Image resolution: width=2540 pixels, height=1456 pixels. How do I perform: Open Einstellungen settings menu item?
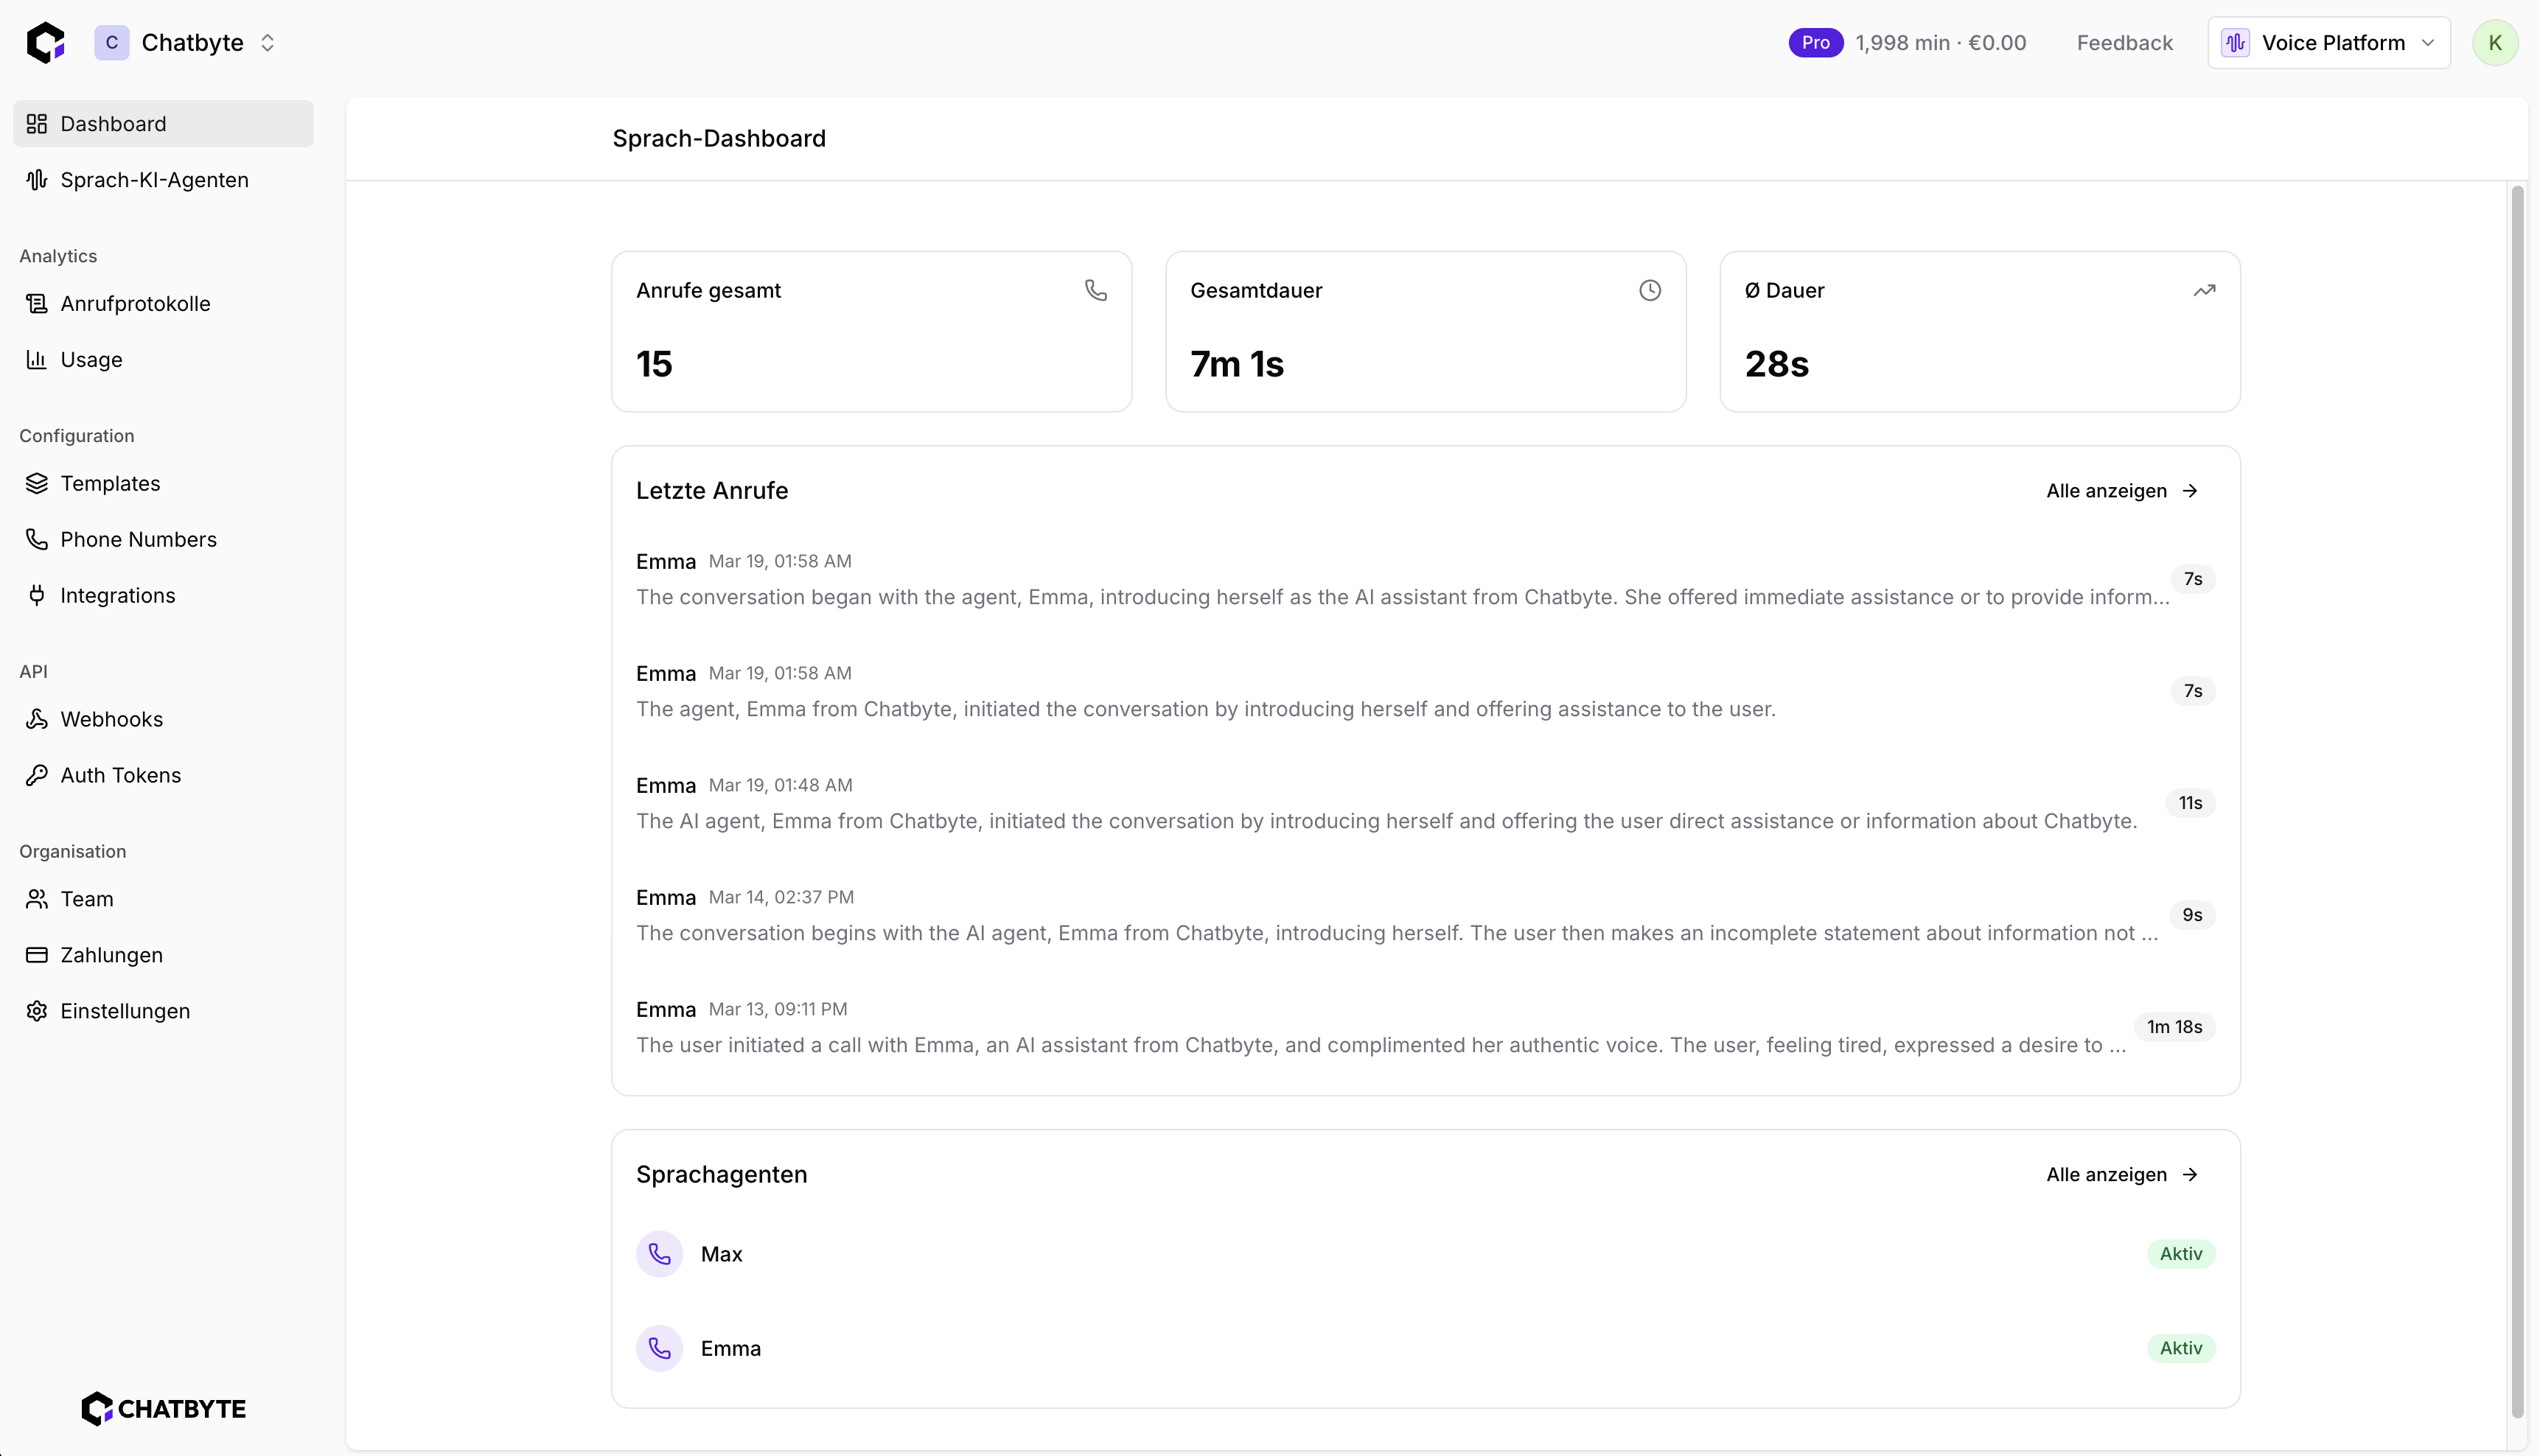click(x=125, y=1012)
